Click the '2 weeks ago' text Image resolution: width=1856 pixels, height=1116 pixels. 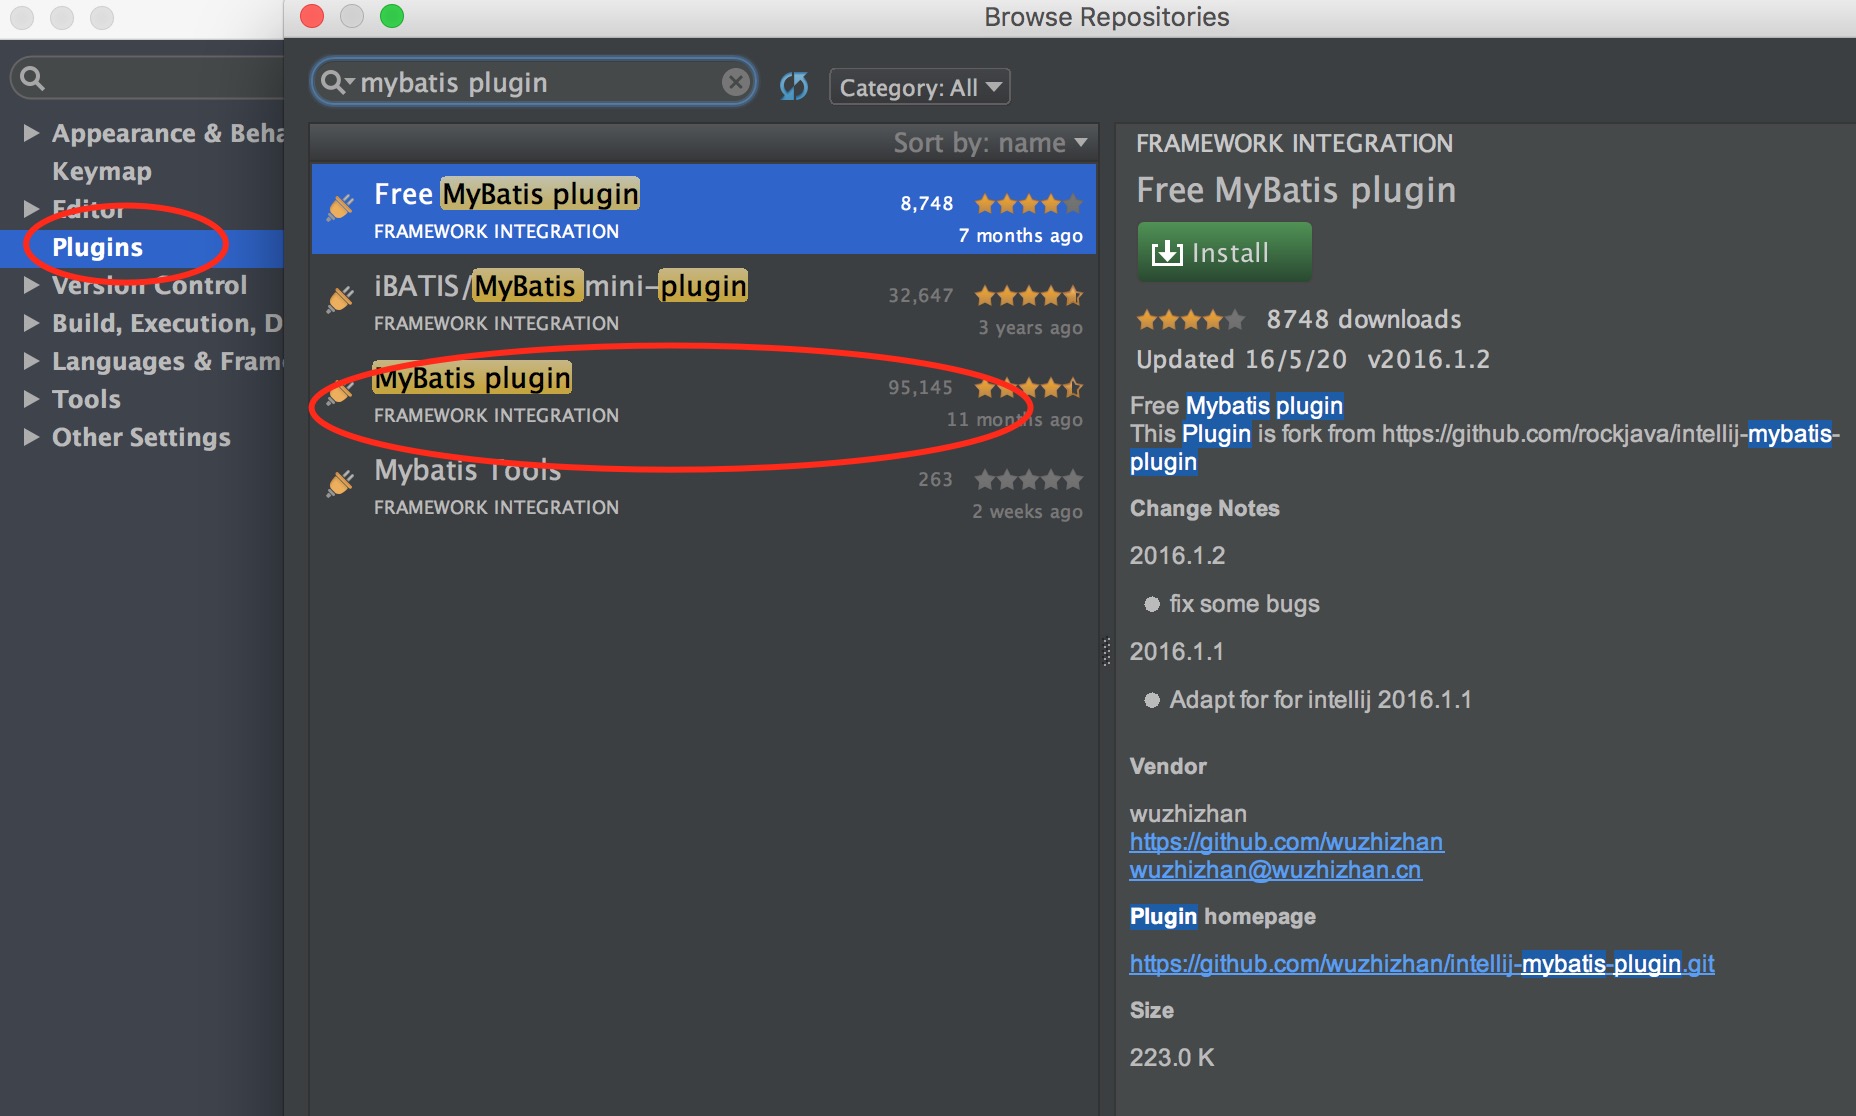point(1027,511)
